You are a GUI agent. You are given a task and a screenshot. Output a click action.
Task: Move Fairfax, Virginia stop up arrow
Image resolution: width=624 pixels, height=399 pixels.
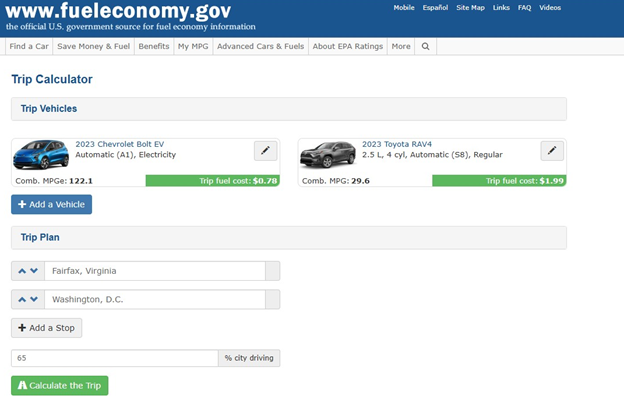click(x=22, y=271)
